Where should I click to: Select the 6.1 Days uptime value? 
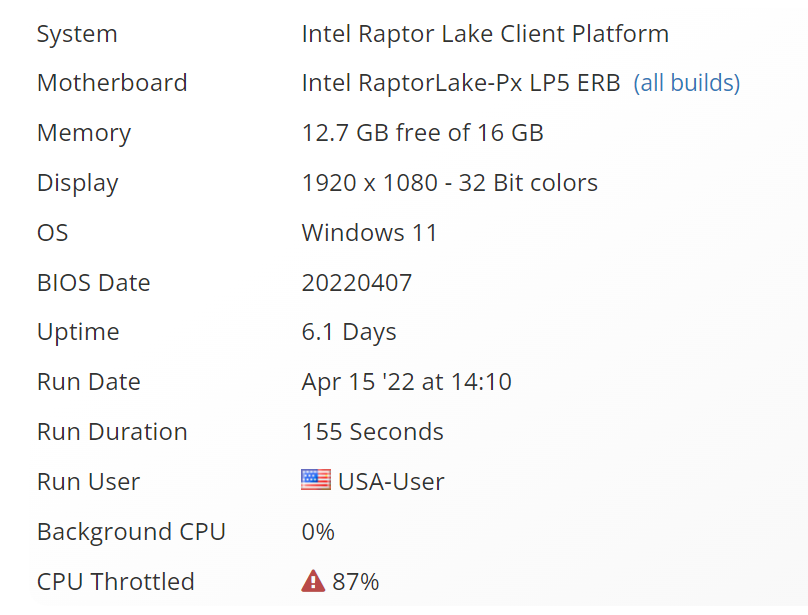click(349, 332)
